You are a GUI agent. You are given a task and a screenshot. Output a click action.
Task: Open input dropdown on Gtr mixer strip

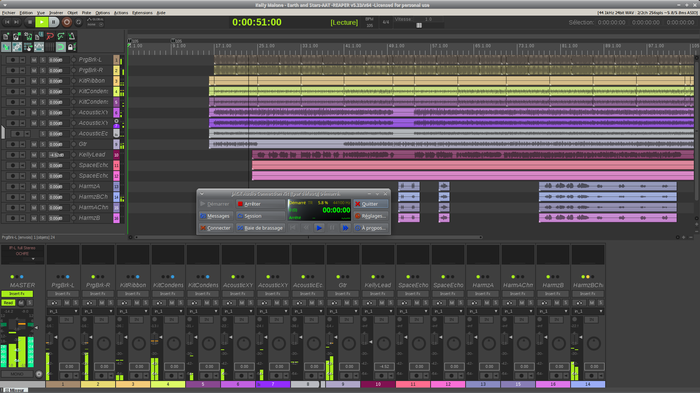343,311
